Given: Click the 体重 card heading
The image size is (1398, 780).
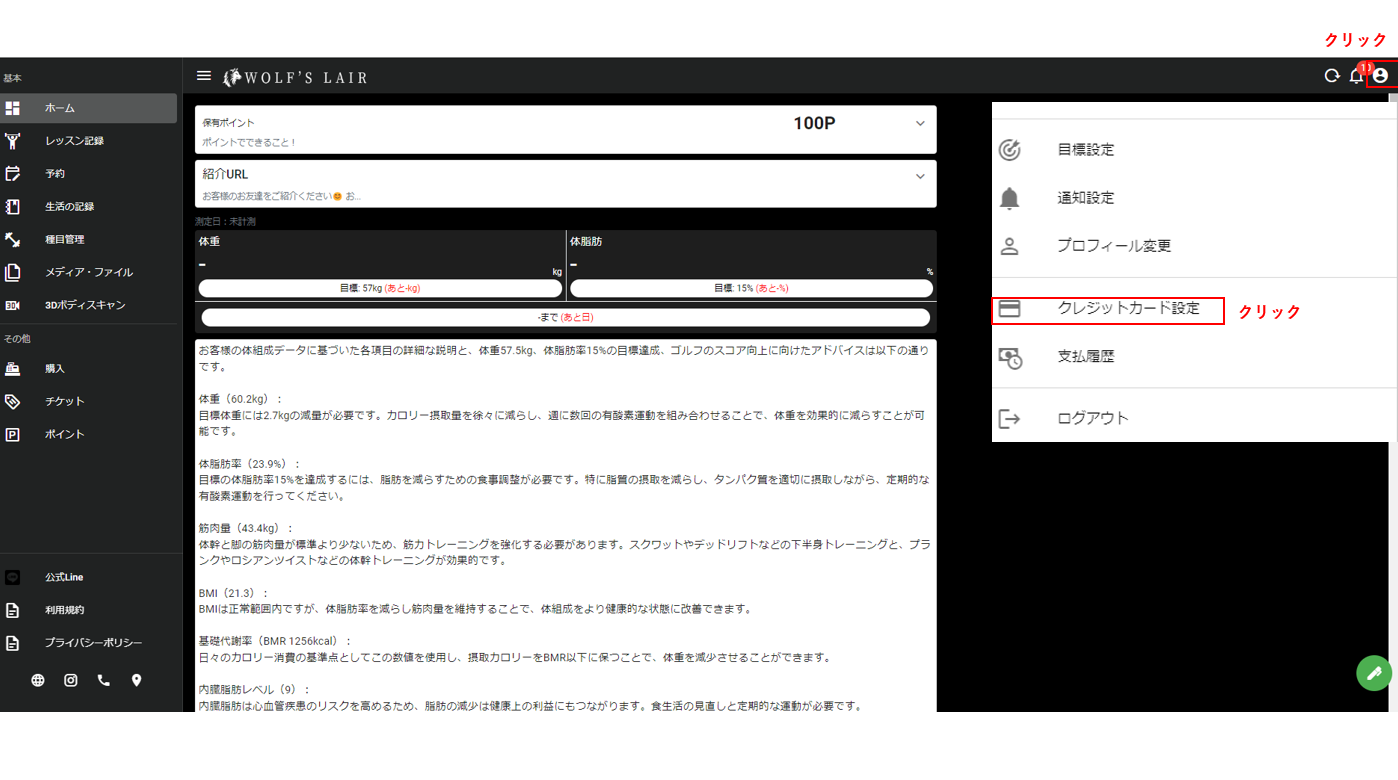Looking at the screenshot, I should [x=209, y=242].
